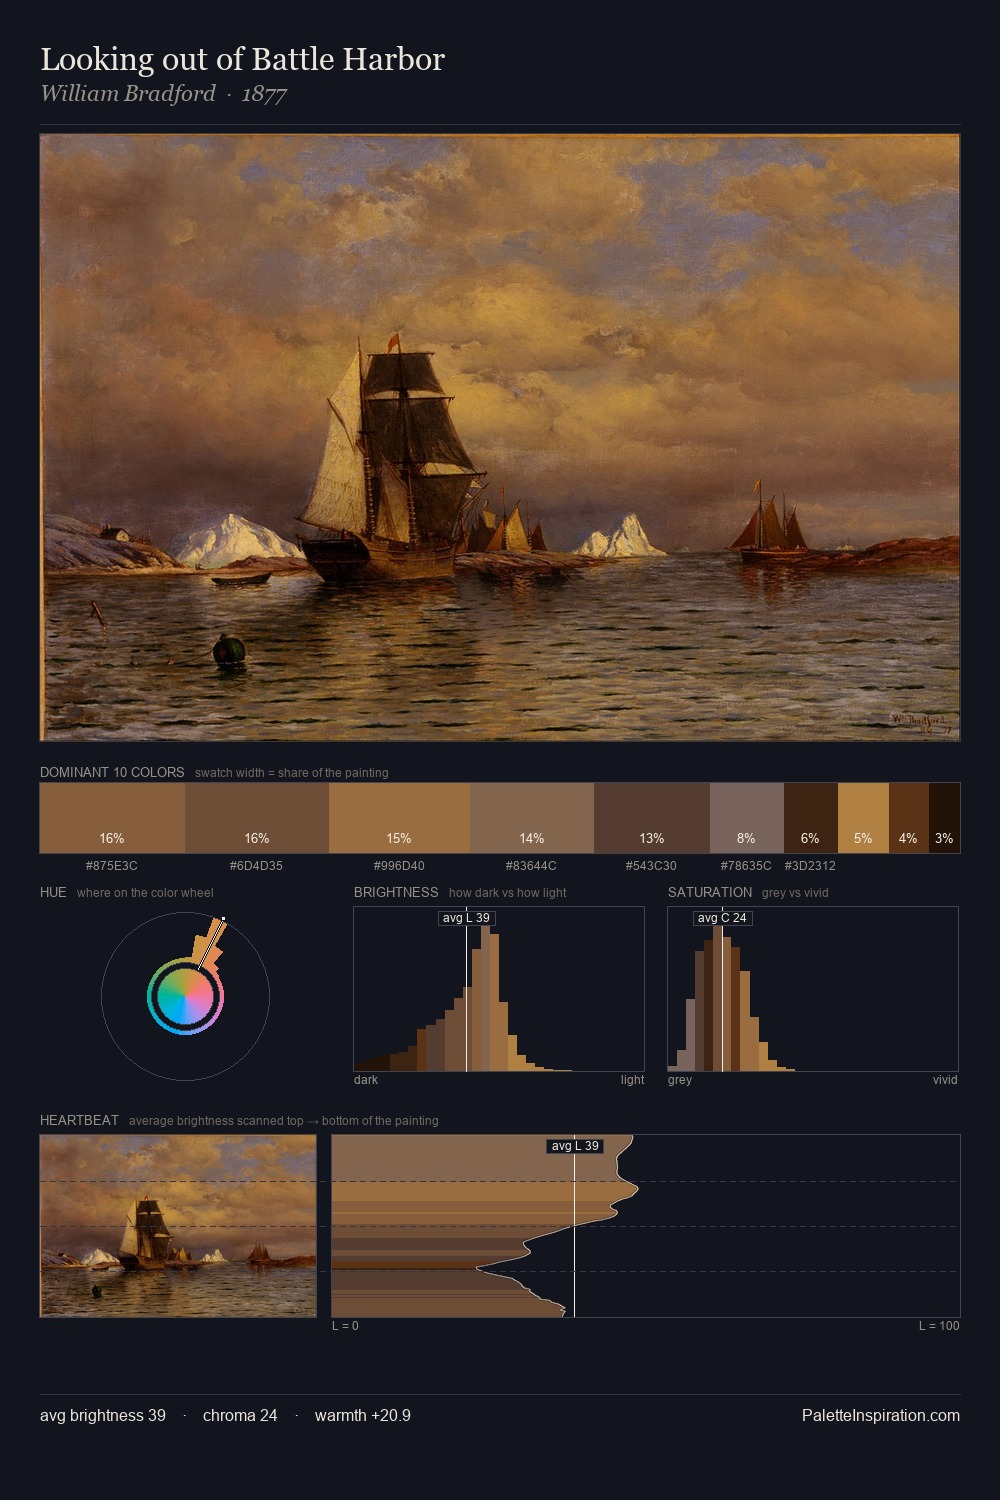This screenshot has height=1500, width=1000.
Task: Select the 'avg L 39' label in Heartbeat chart
Action: [x=575, y=1146]
